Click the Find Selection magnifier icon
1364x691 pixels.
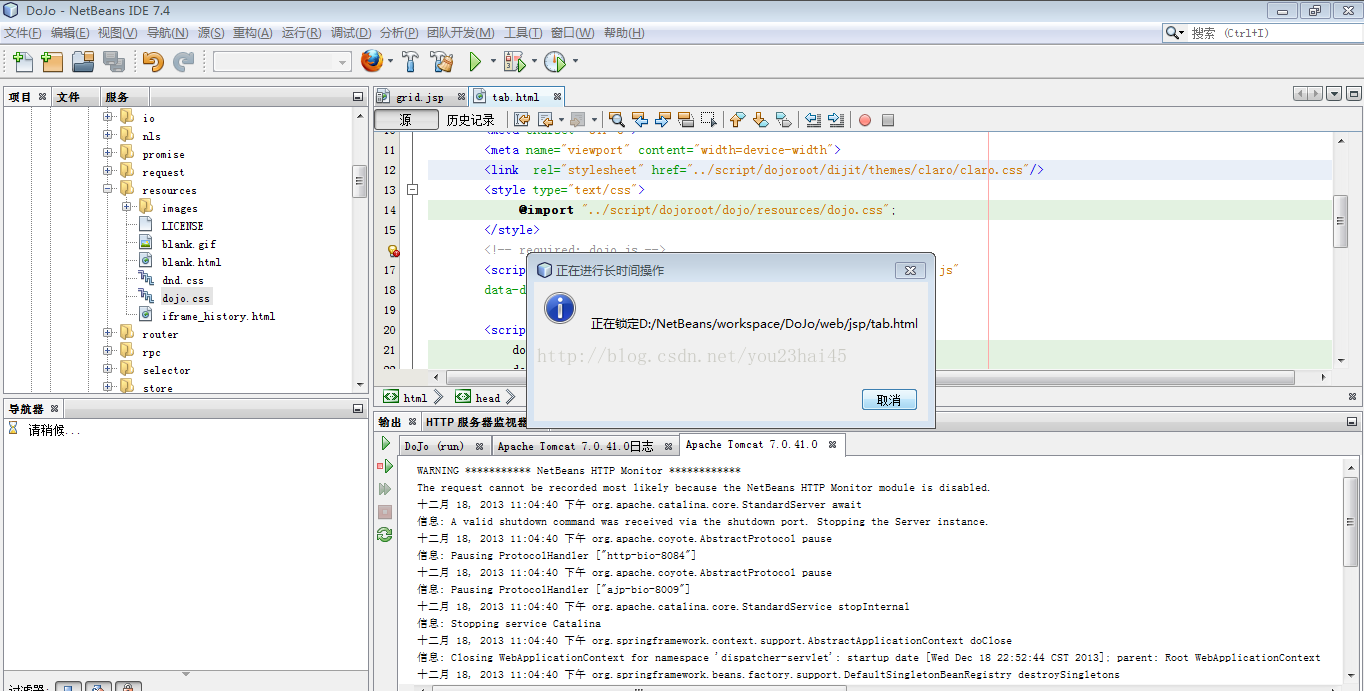617,120
